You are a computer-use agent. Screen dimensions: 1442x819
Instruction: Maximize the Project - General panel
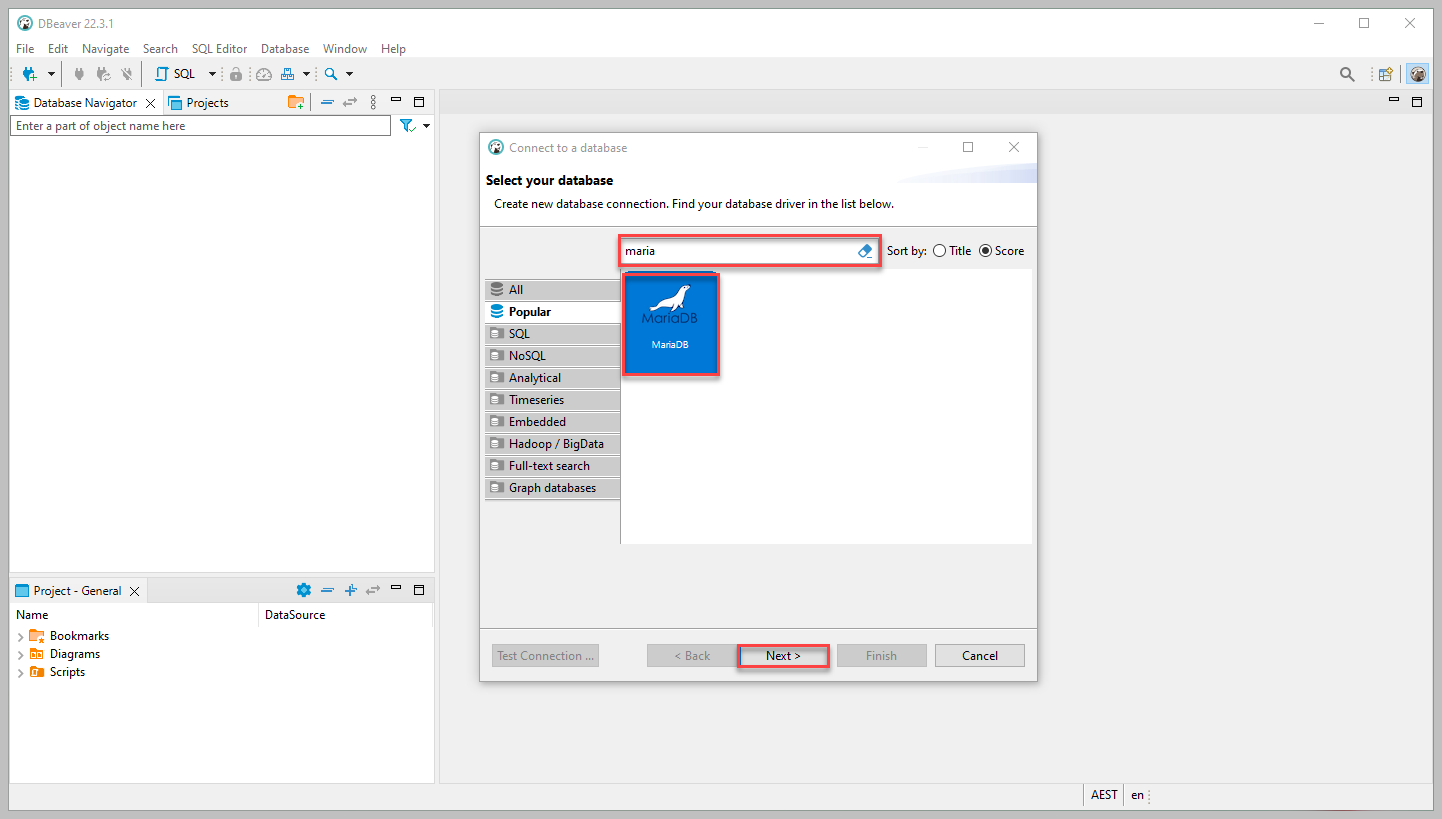click(x=419, y=590)
